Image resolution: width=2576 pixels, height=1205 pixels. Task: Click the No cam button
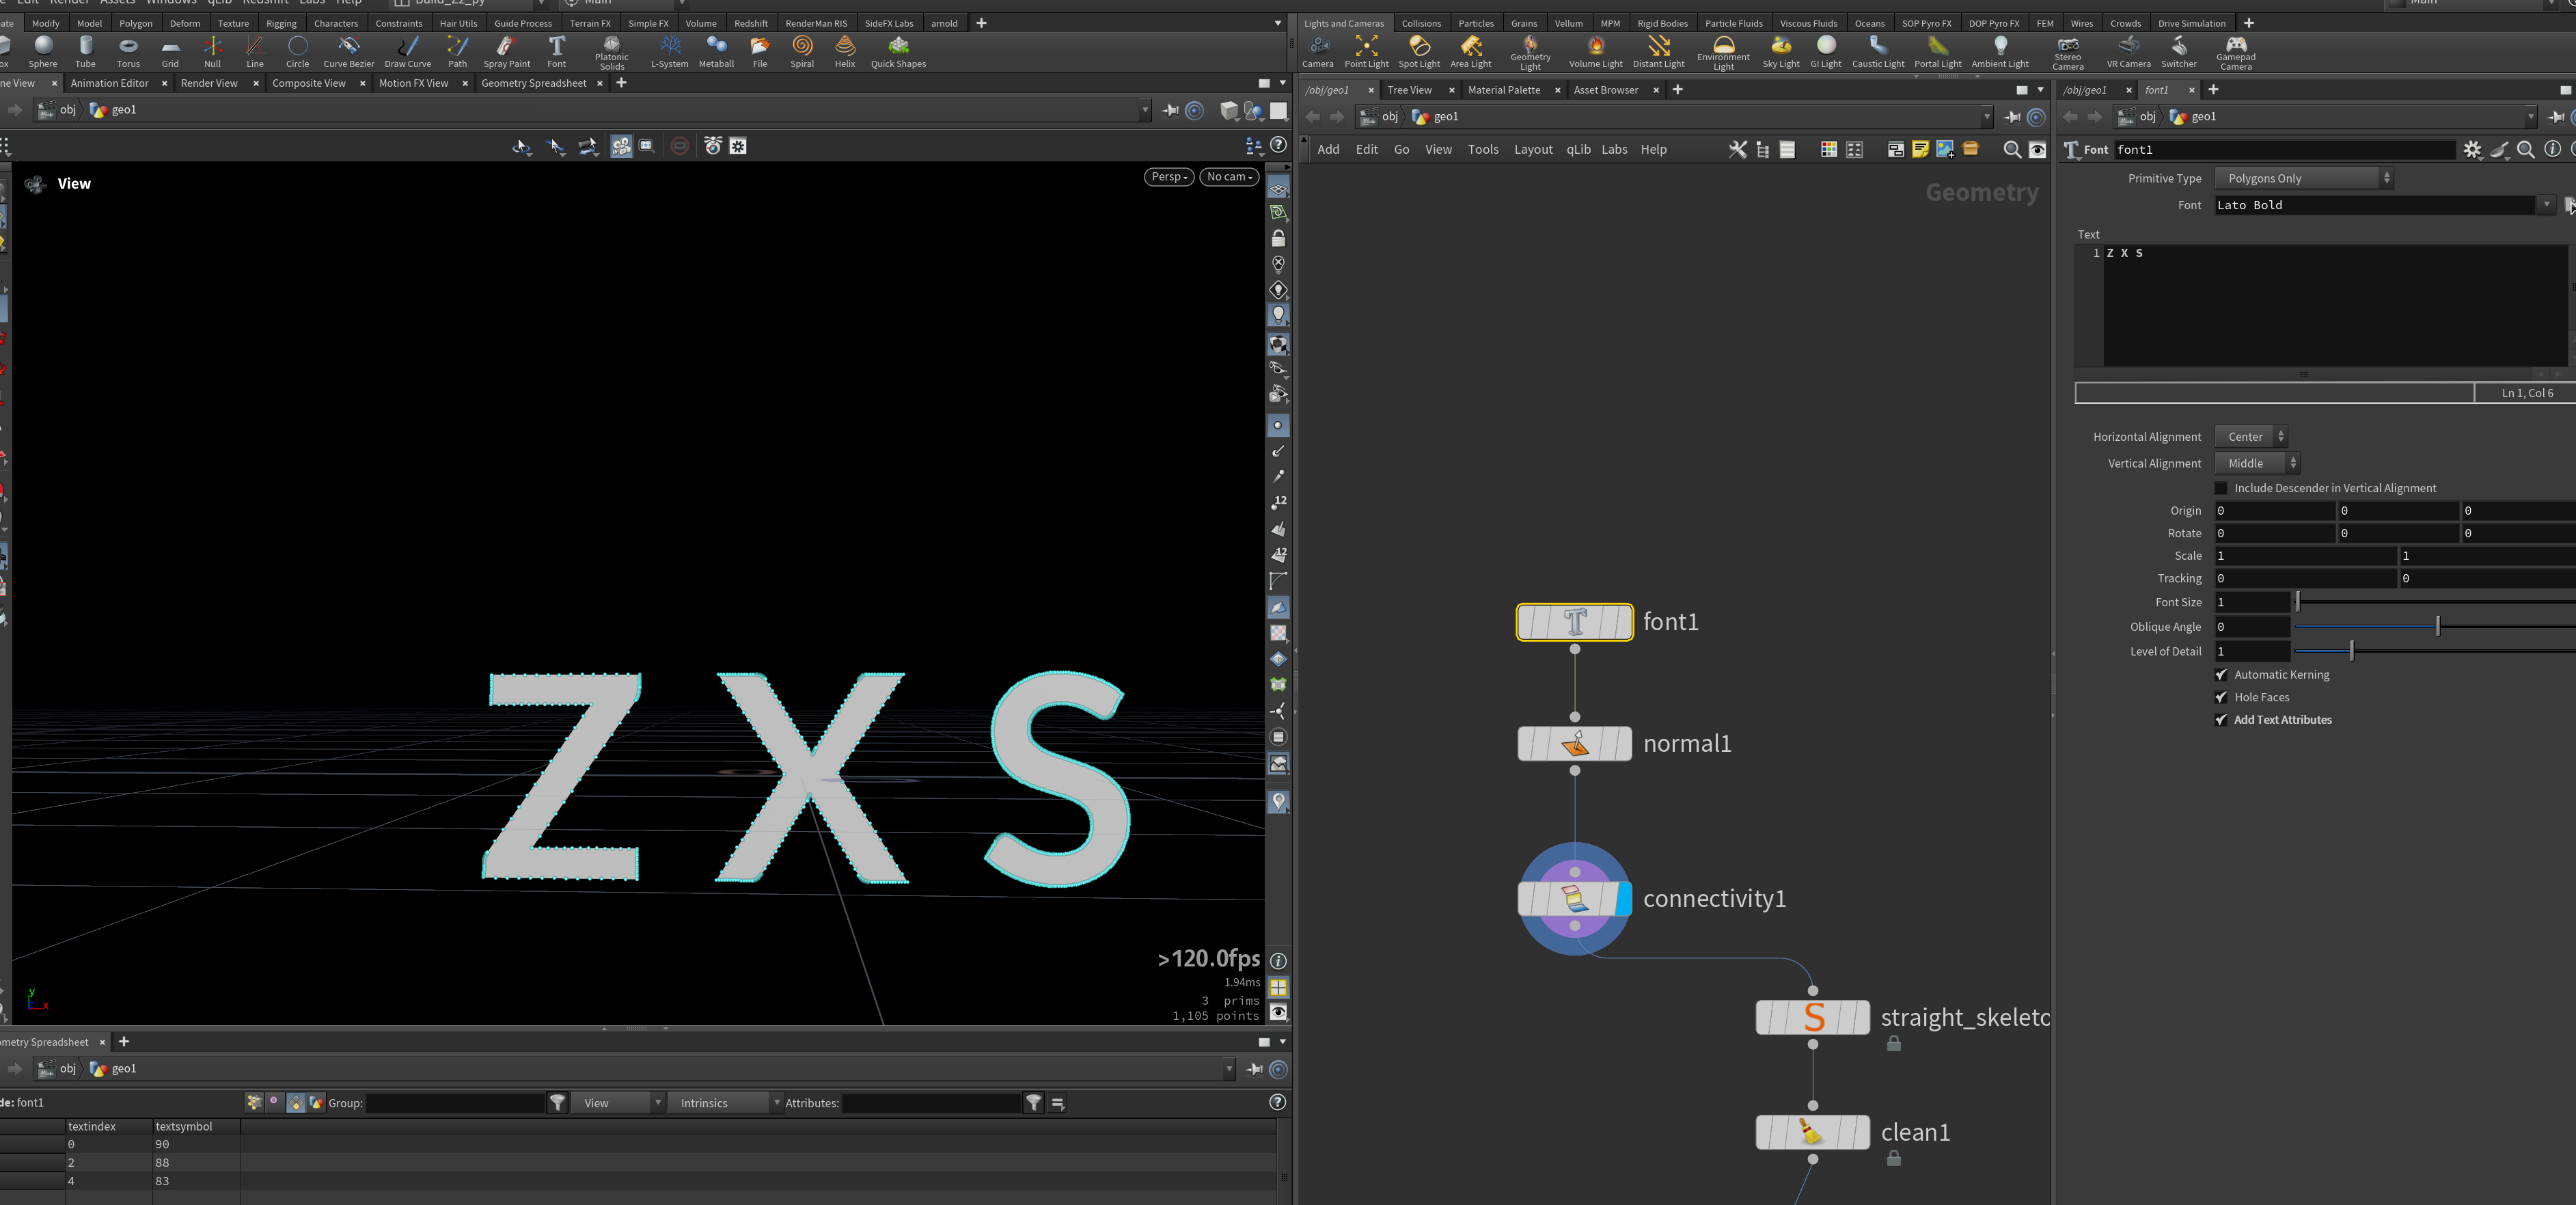[x=1229, y=177]
